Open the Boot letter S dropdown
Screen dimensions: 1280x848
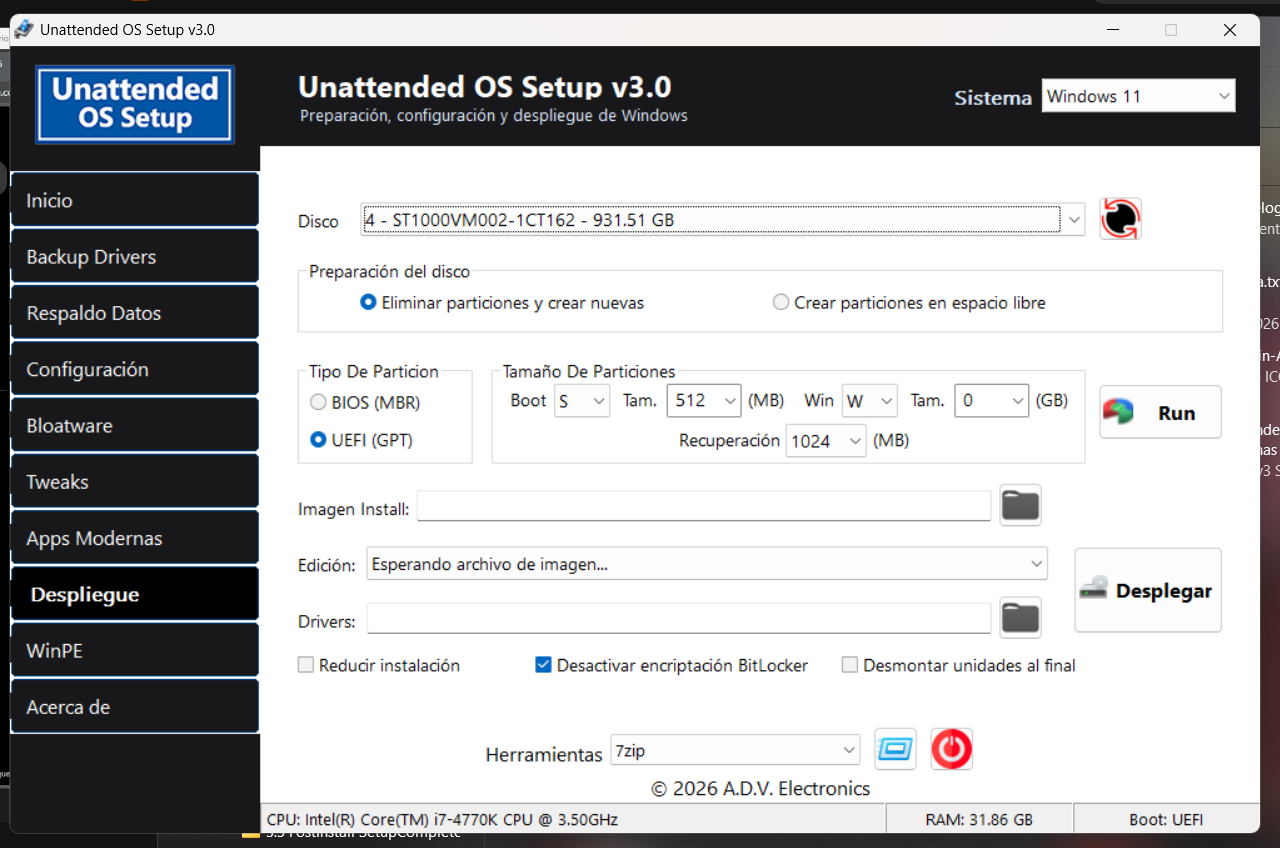(x=582, y=401)
